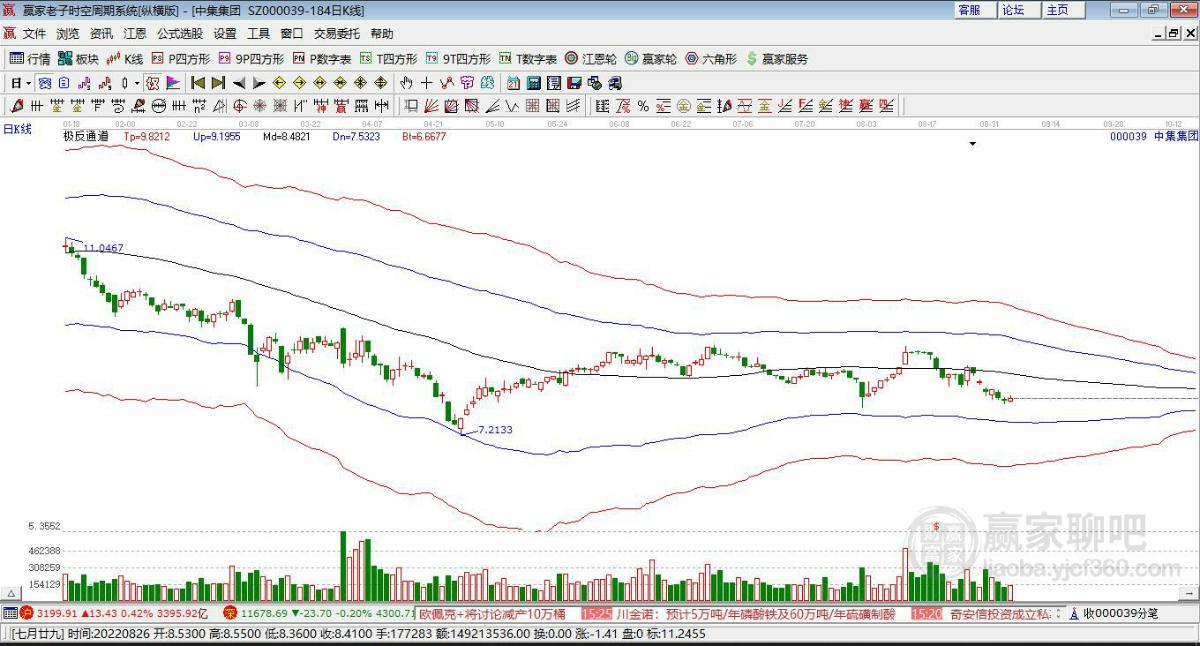Jump to first bar icon
1200x646 pixels.
coord(197,82)
